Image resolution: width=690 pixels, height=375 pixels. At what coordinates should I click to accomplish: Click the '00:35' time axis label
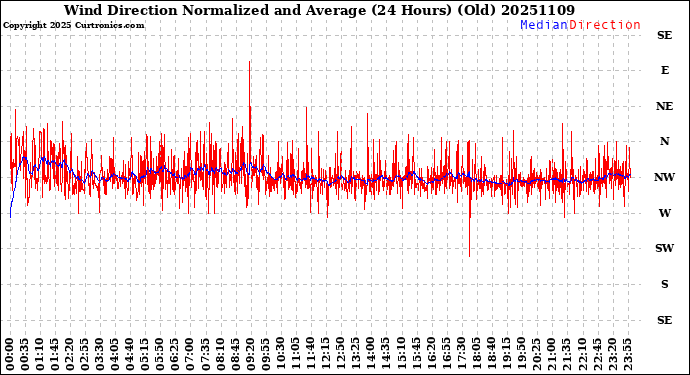coord(25,354)
